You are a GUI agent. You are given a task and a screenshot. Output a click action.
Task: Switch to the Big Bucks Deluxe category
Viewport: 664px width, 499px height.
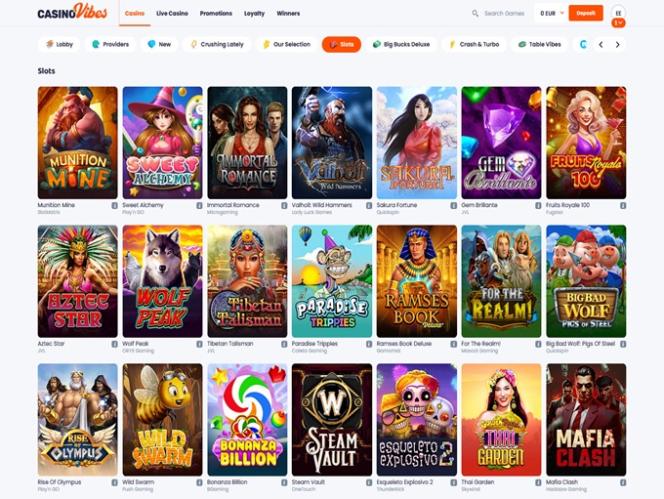[401, 44]
